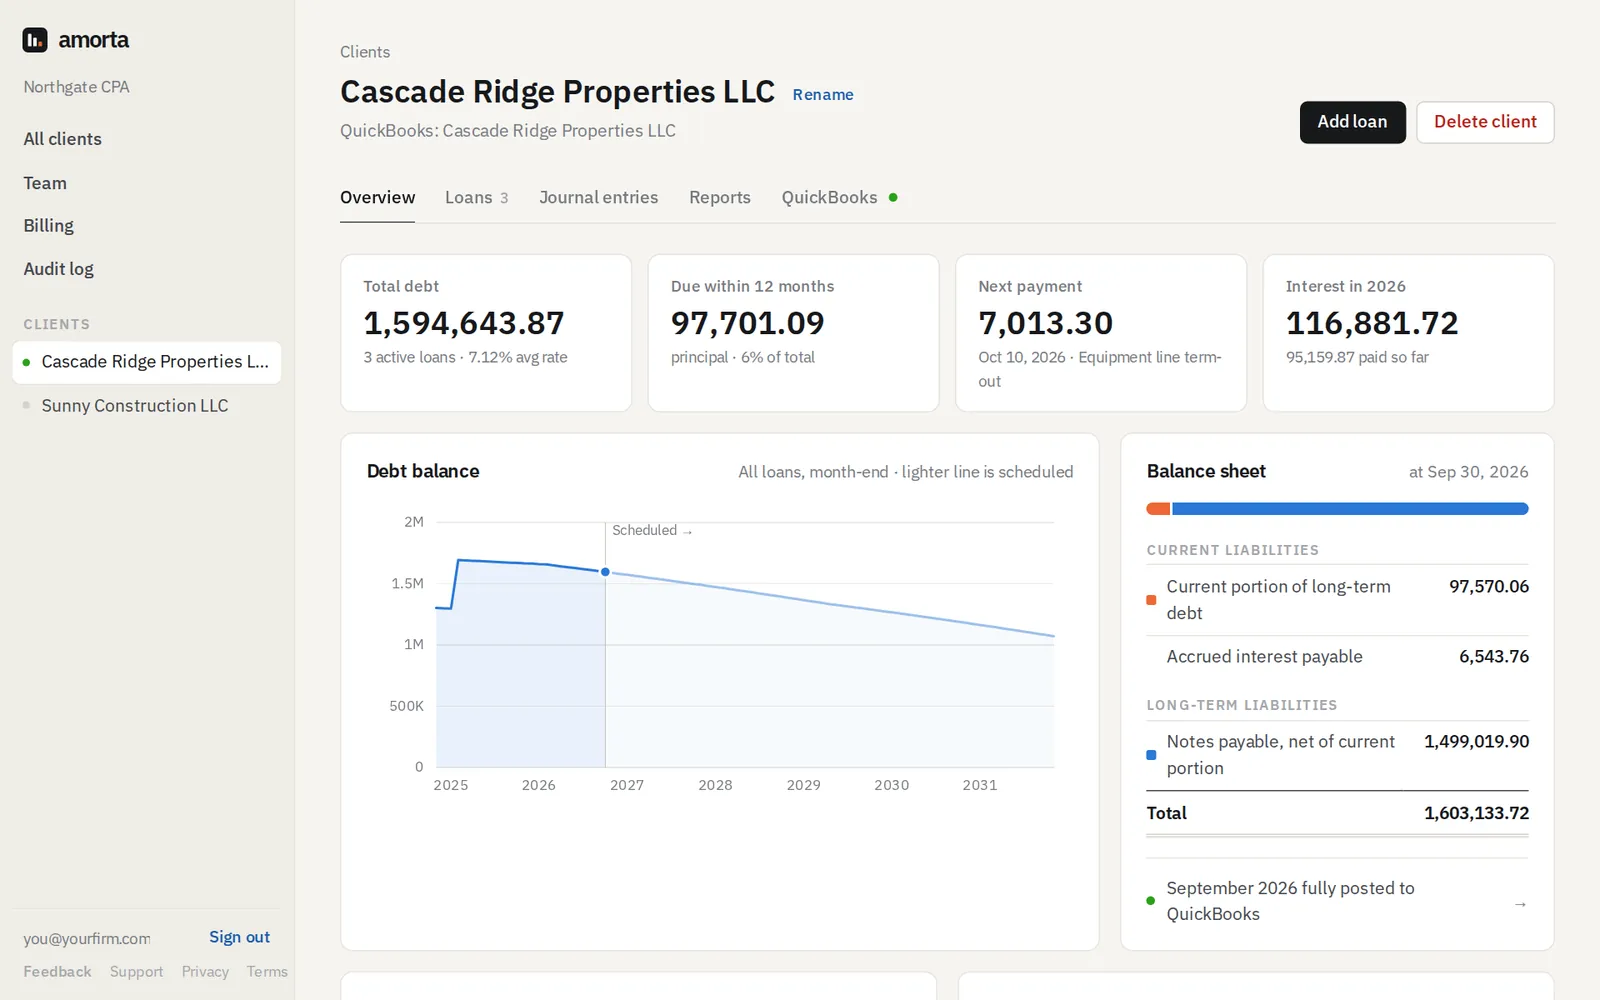Click the Current portion of long-term debt row
The width and height of the screenshot is (1600, 1000).
(x=1338, y=600)
